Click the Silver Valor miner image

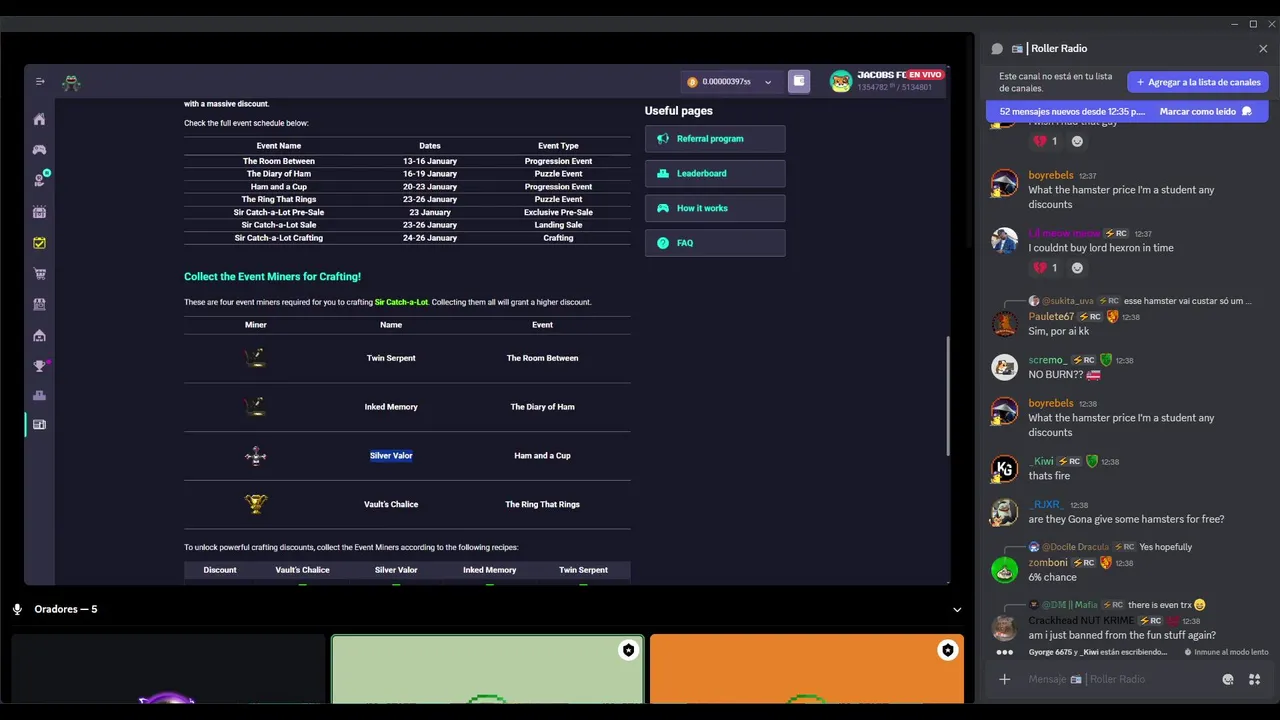tap(256, 455)
